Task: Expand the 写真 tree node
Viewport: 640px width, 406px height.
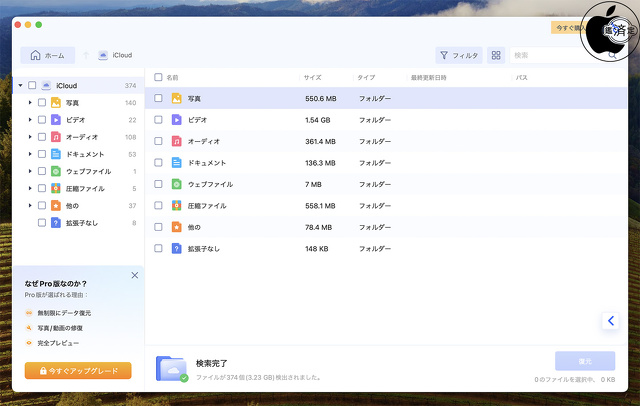Action: pyautogui.click(x=30, y=102)
